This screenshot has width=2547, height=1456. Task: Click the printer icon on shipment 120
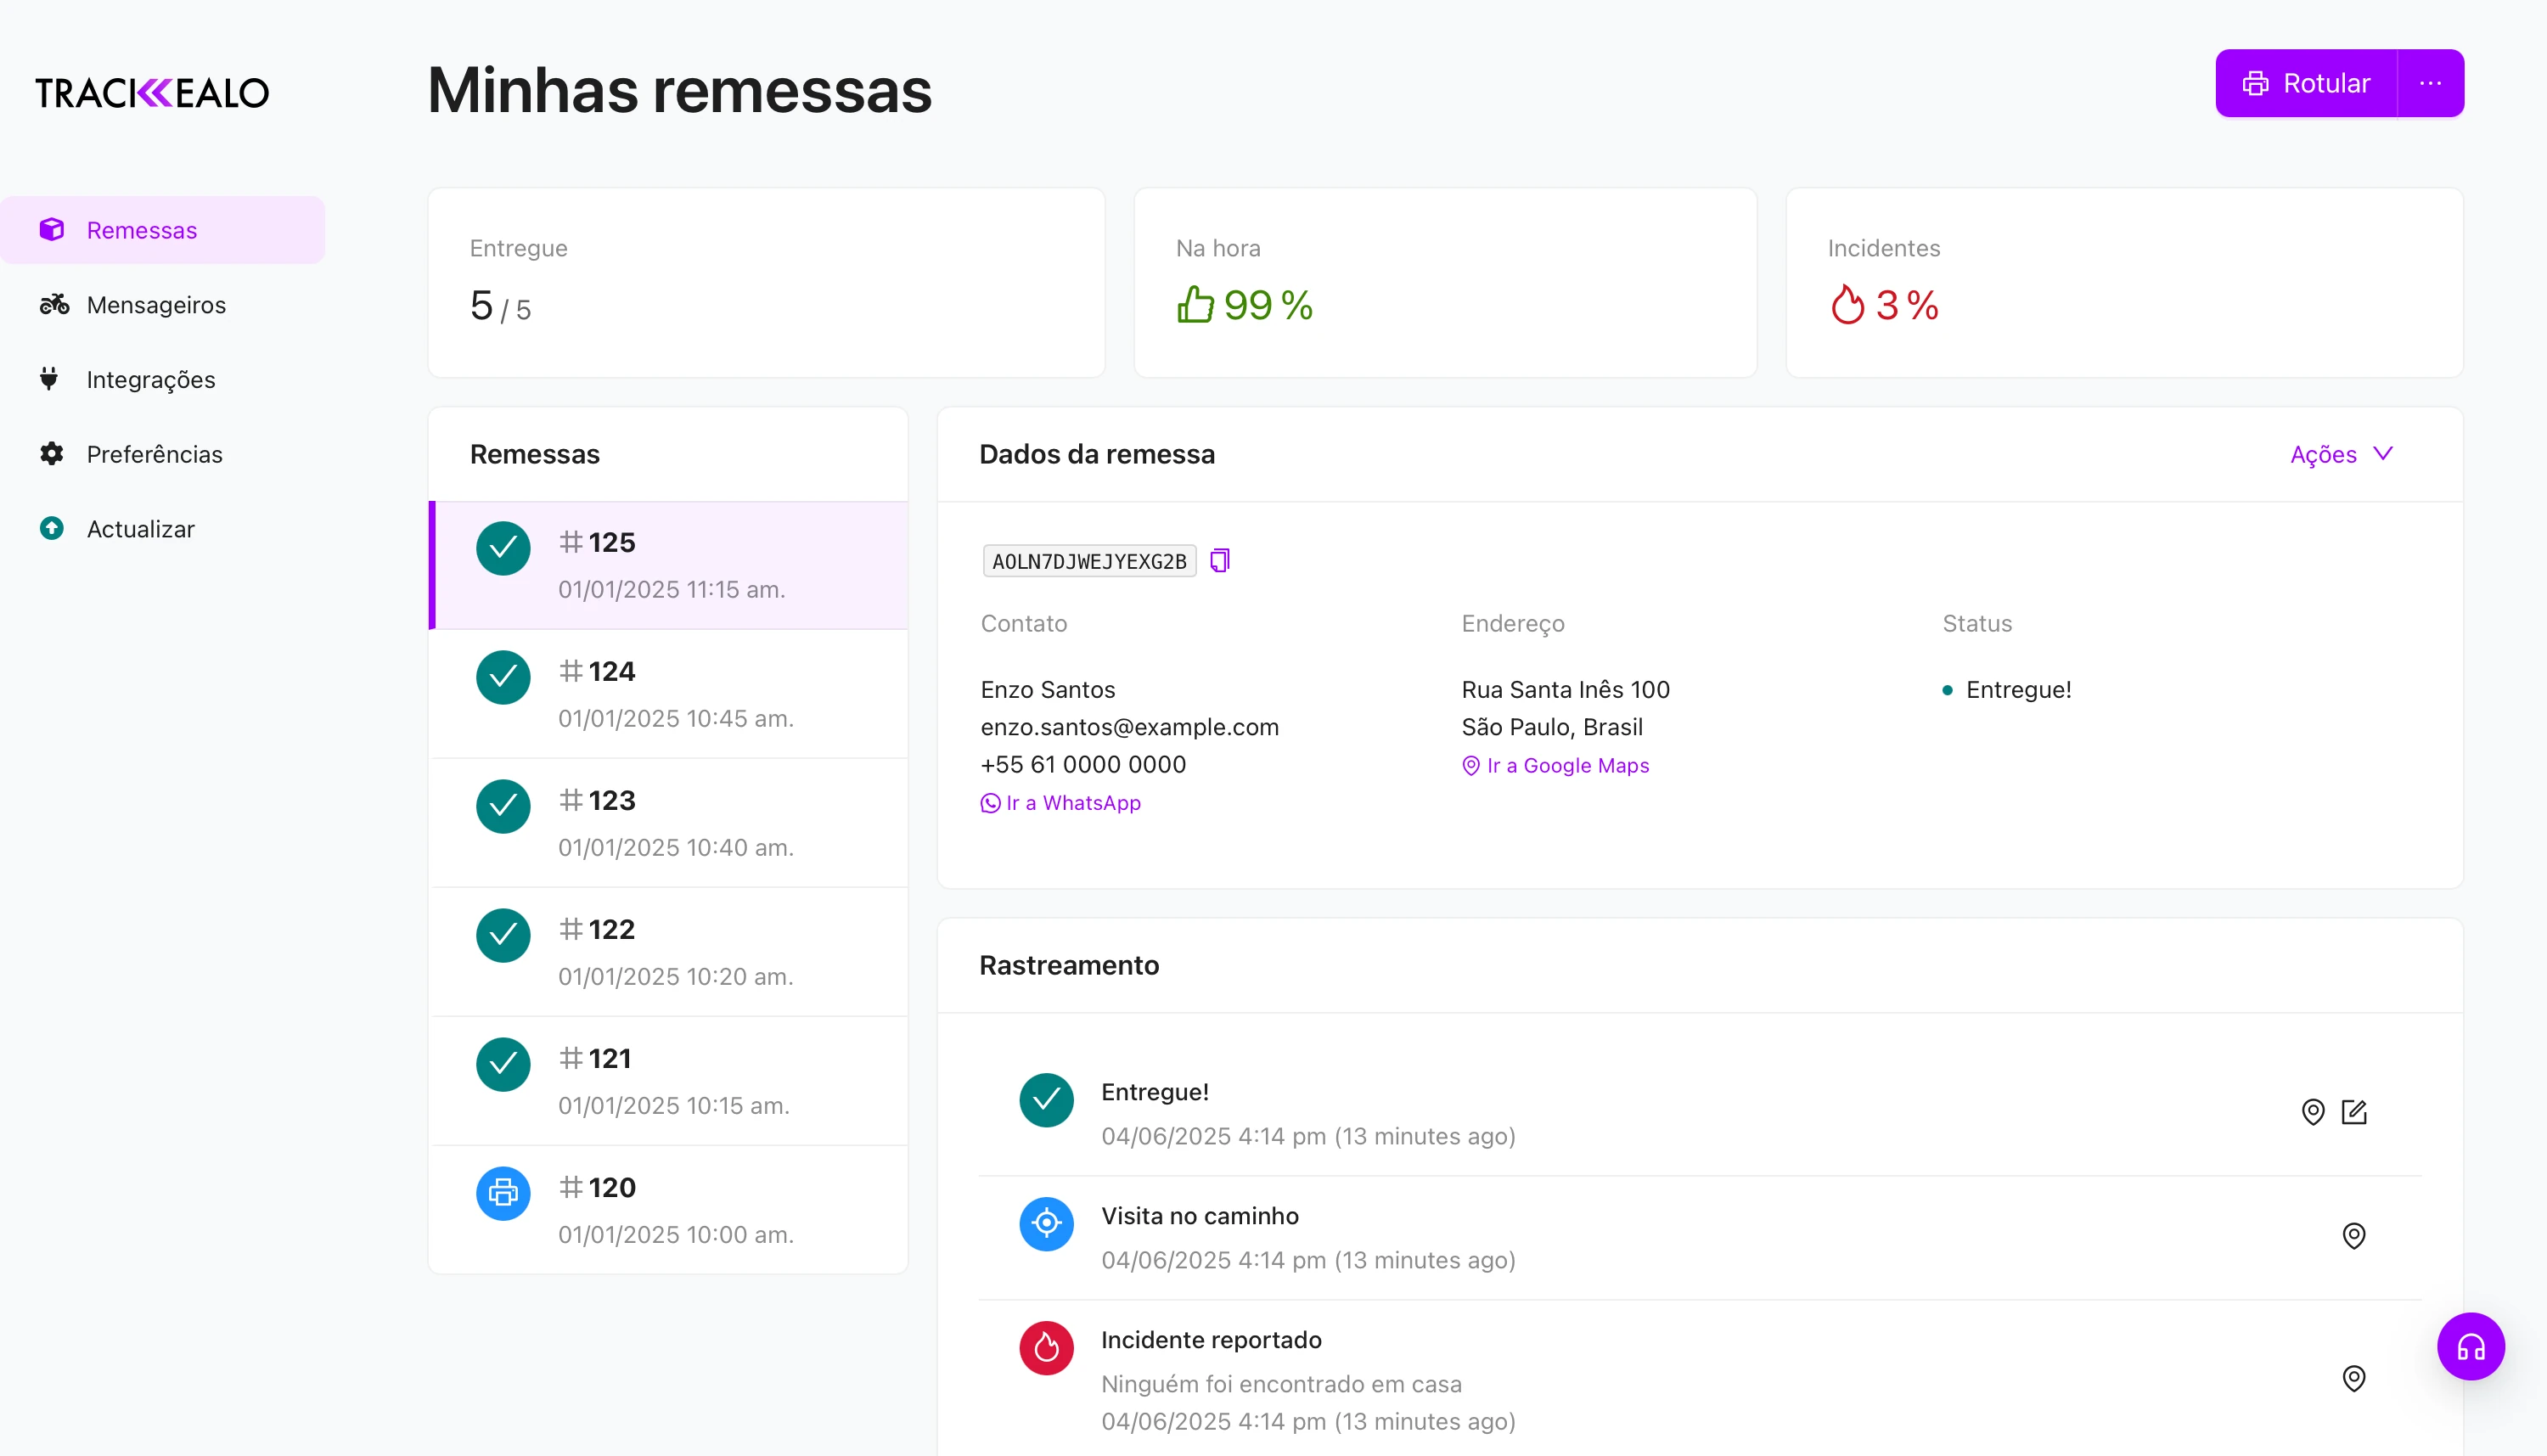[502, 1193]
